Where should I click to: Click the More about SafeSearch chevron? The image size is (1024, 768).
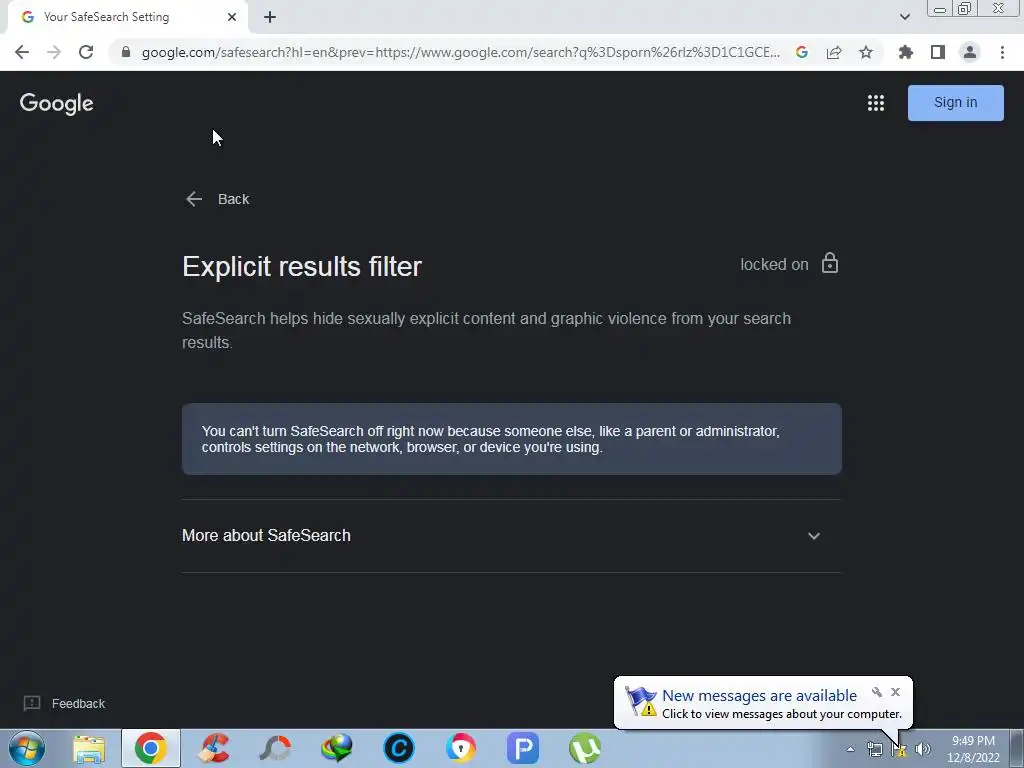[814, 536]
